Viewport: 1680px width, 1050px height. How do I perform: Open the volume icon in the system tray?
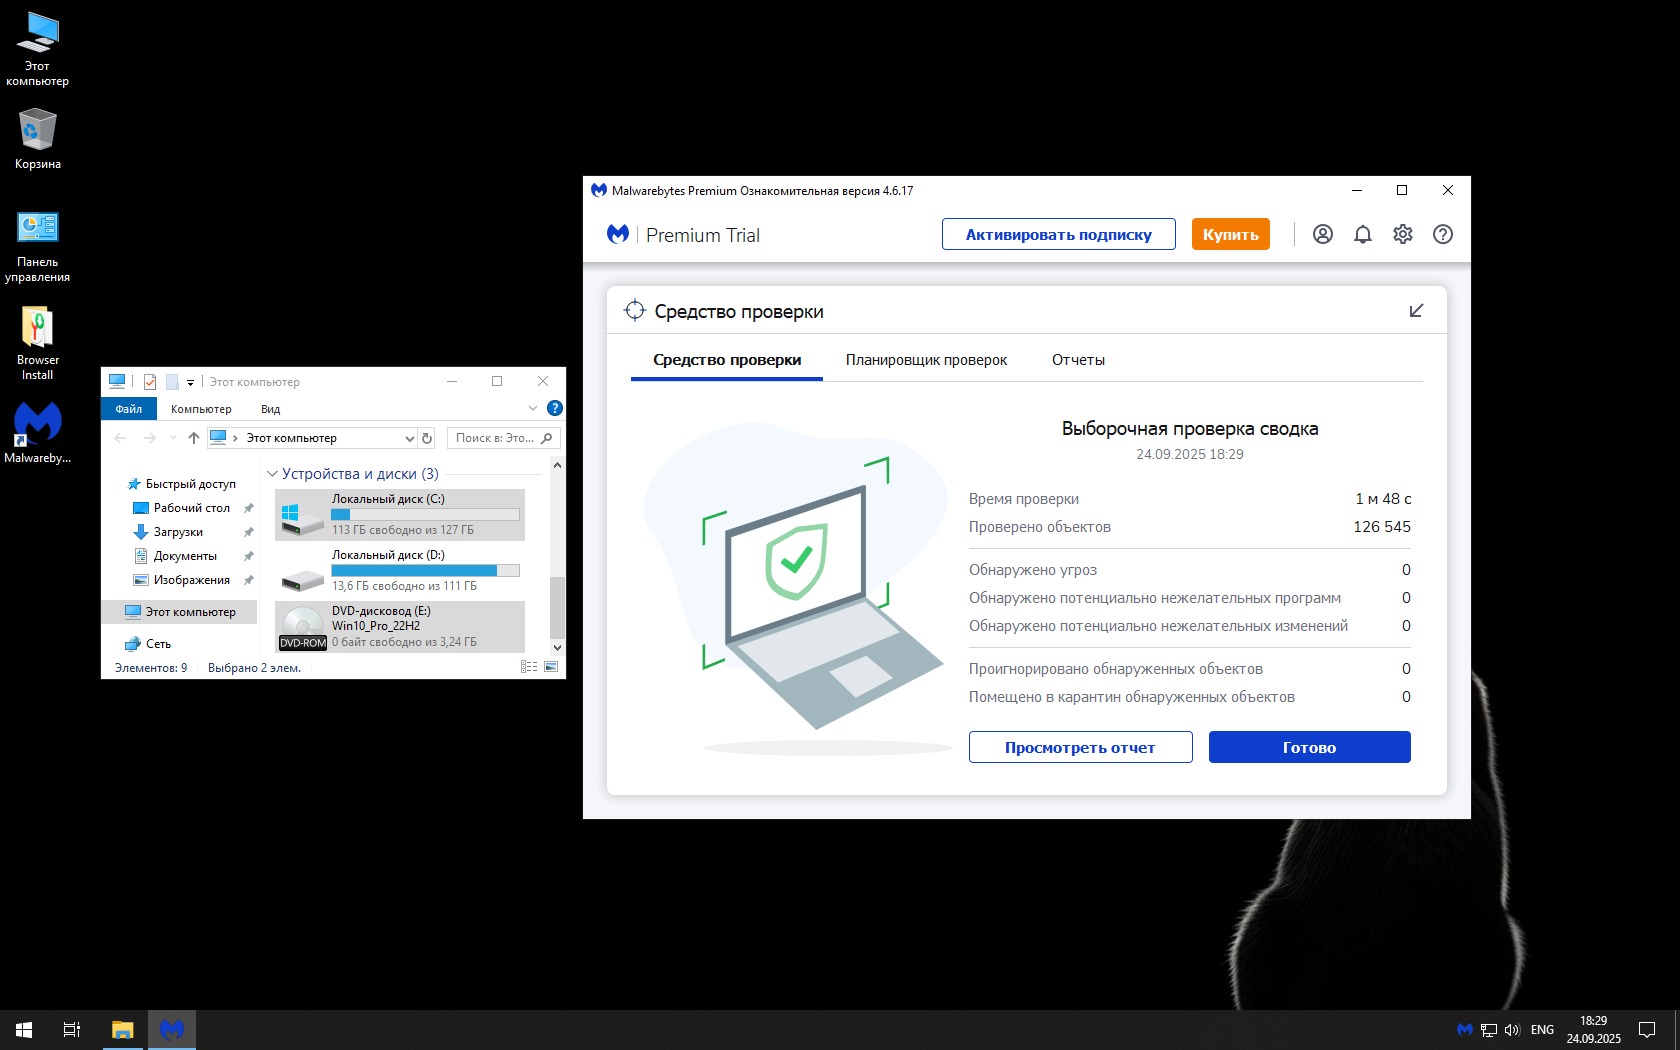coord(1512,1030)
